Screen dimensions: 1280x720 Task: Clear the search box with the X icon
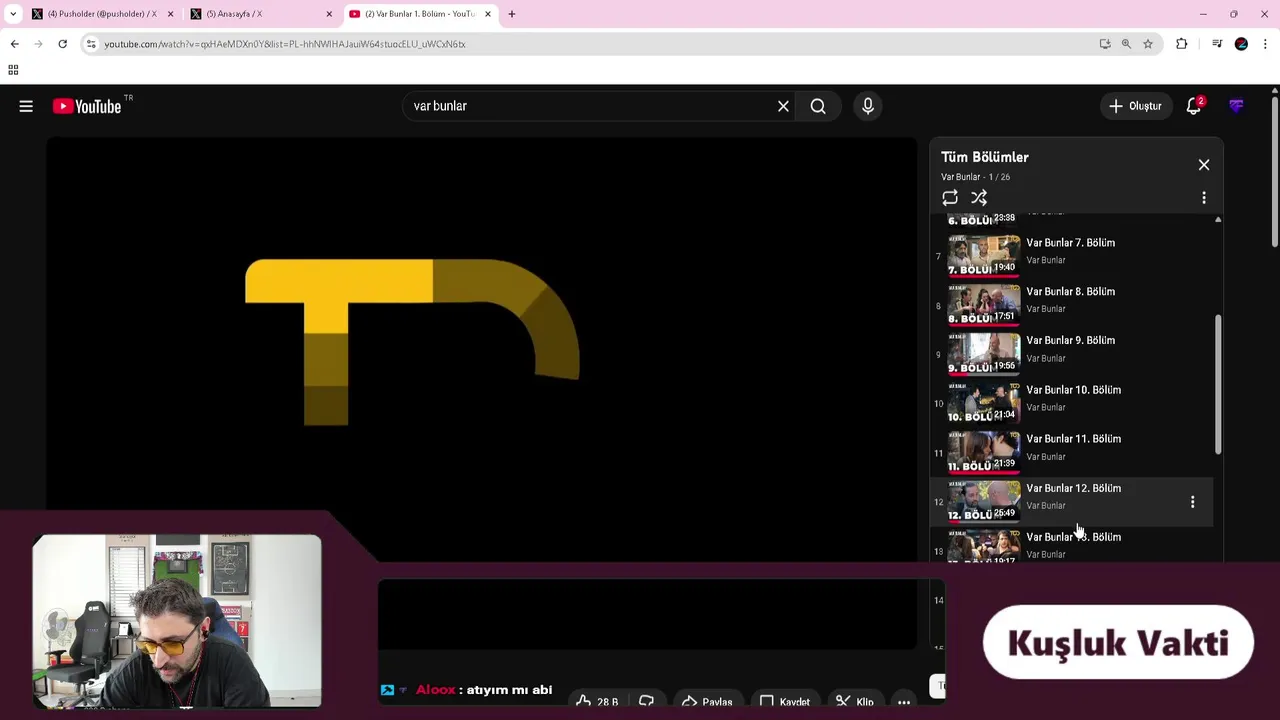[783, 106]
